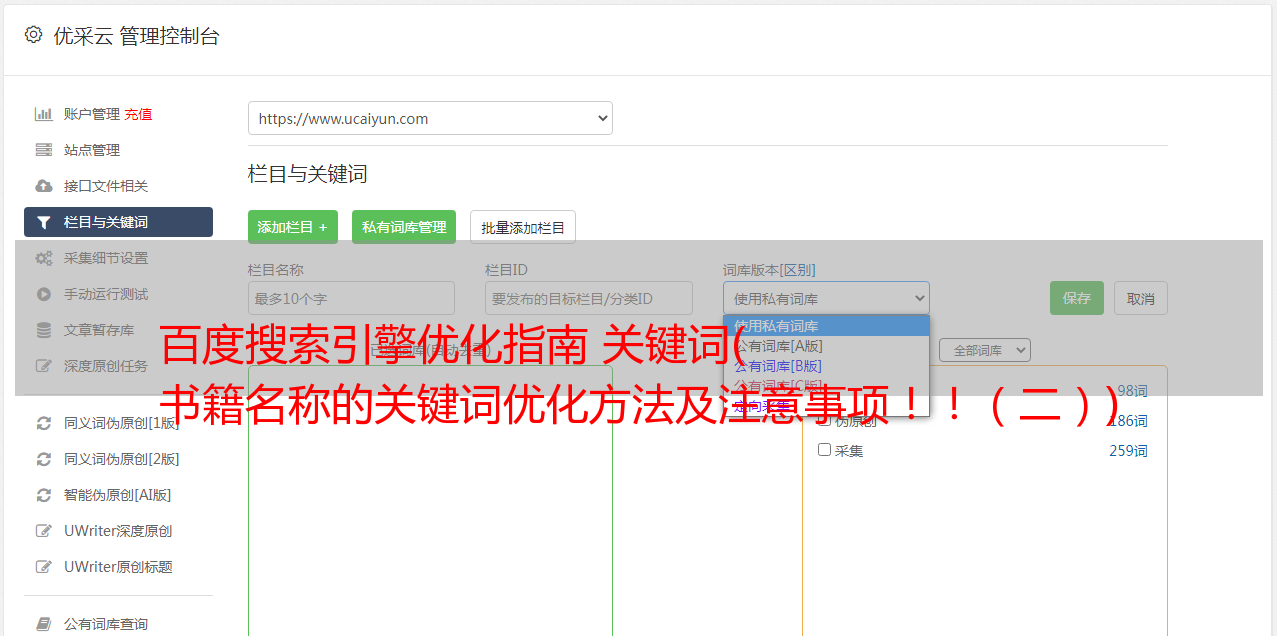This screenshot has height=636, width=1277.
Task: Click the play icon for 手动运行测试
Action: [x=44, y=294]
